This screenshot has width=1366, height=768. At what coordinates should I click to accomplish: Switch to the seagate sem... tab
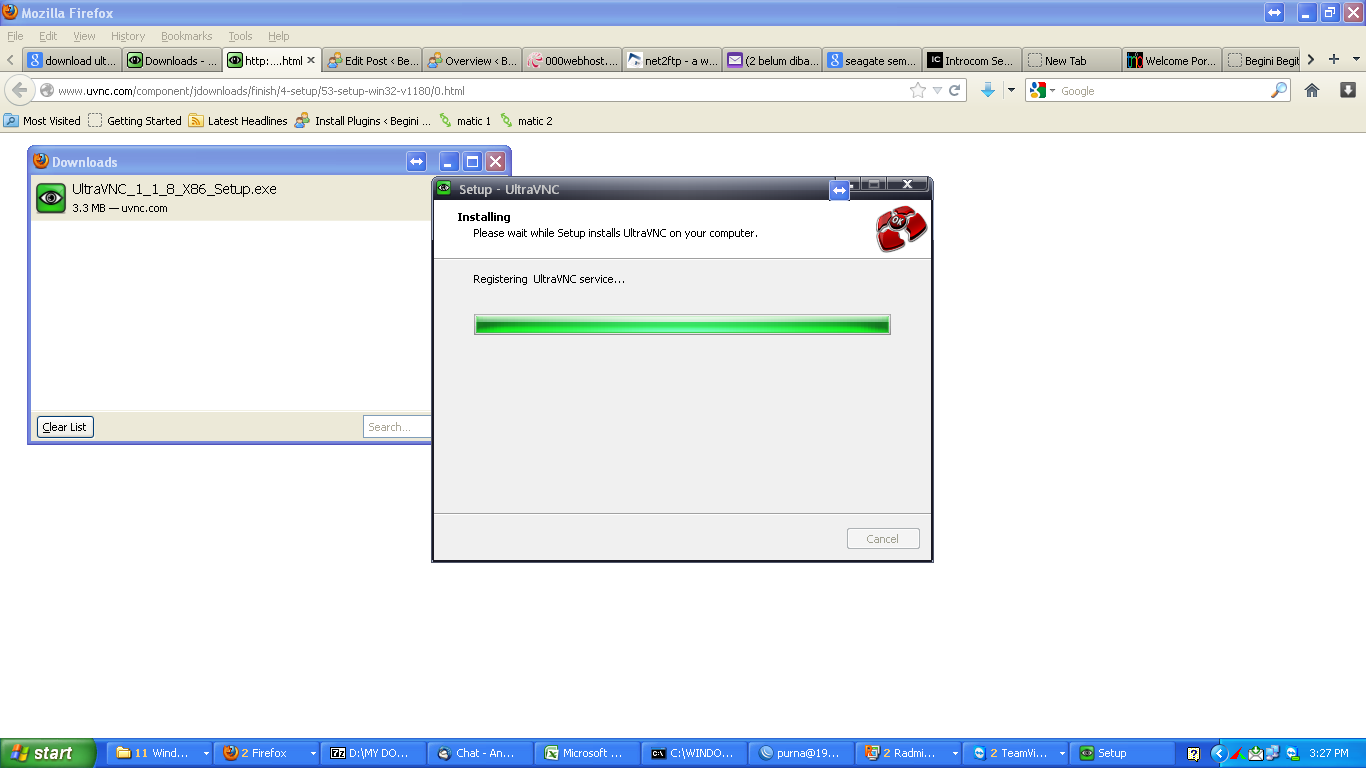coord(873,60)
